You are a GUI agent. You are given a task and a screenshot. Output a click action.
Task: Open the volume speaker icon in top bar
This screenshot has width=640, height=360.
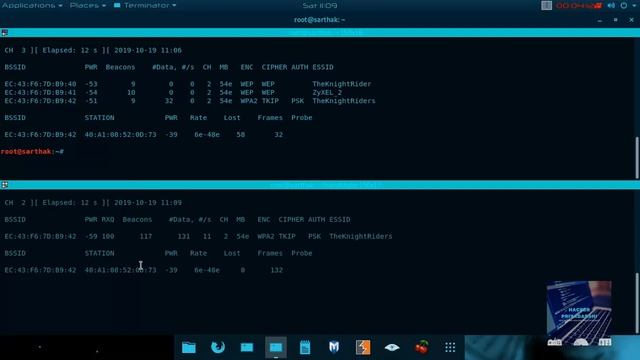point(611,5)
